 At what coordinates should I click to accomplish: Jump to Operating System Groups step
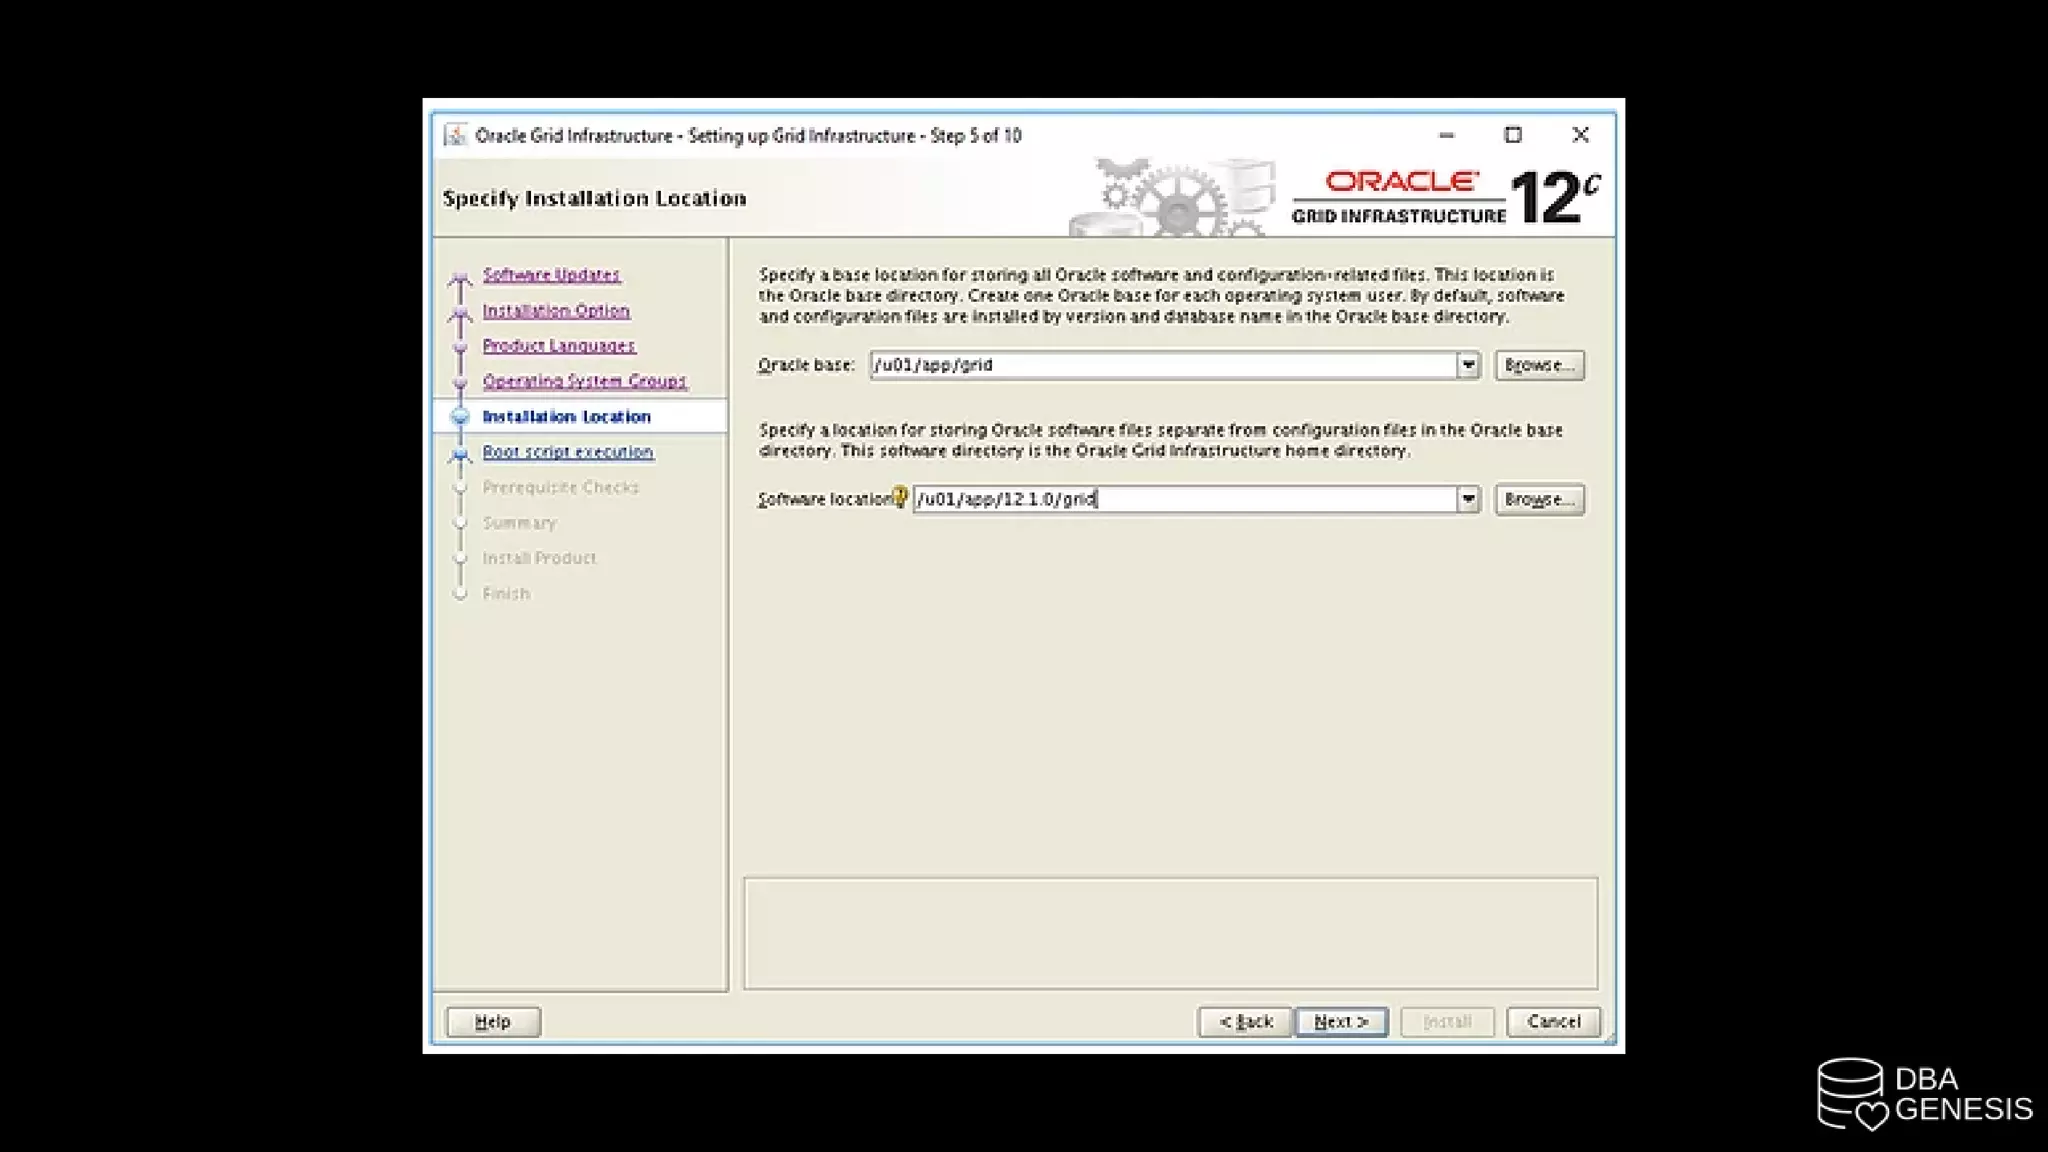[584, 381]
